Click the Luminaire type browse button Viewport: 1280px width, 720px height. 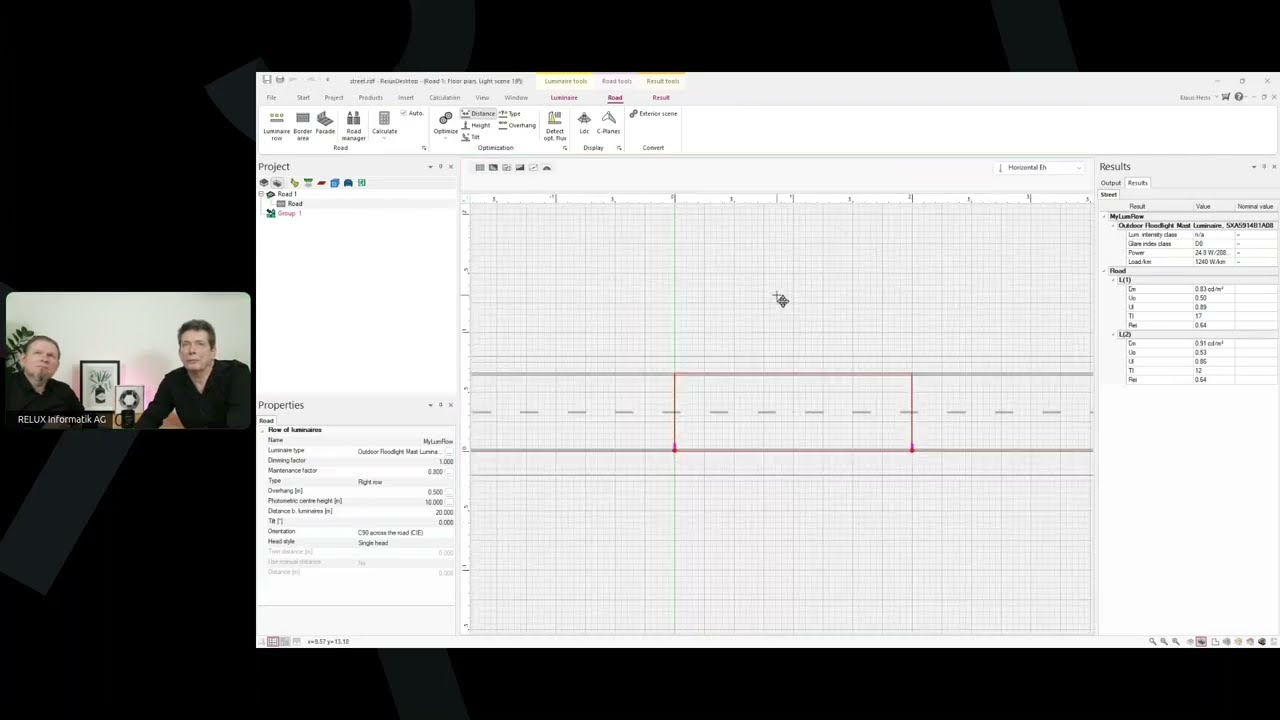[449, 452]
